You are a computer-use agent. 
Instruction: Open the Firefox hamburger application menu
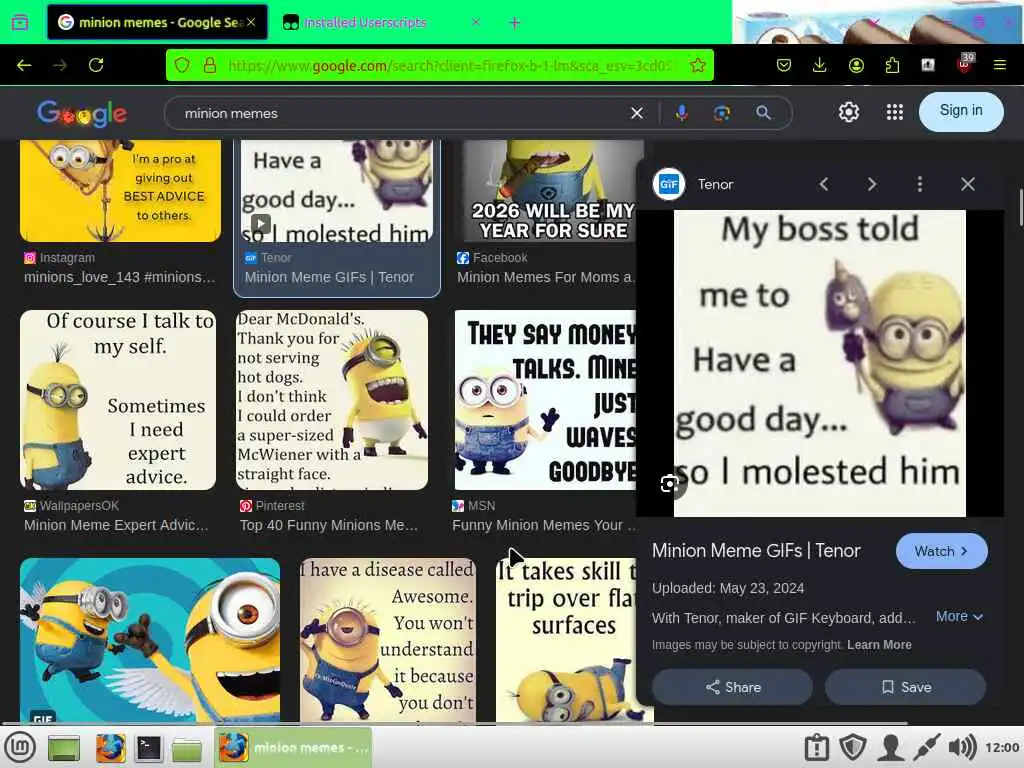(x=1000, y=65)
